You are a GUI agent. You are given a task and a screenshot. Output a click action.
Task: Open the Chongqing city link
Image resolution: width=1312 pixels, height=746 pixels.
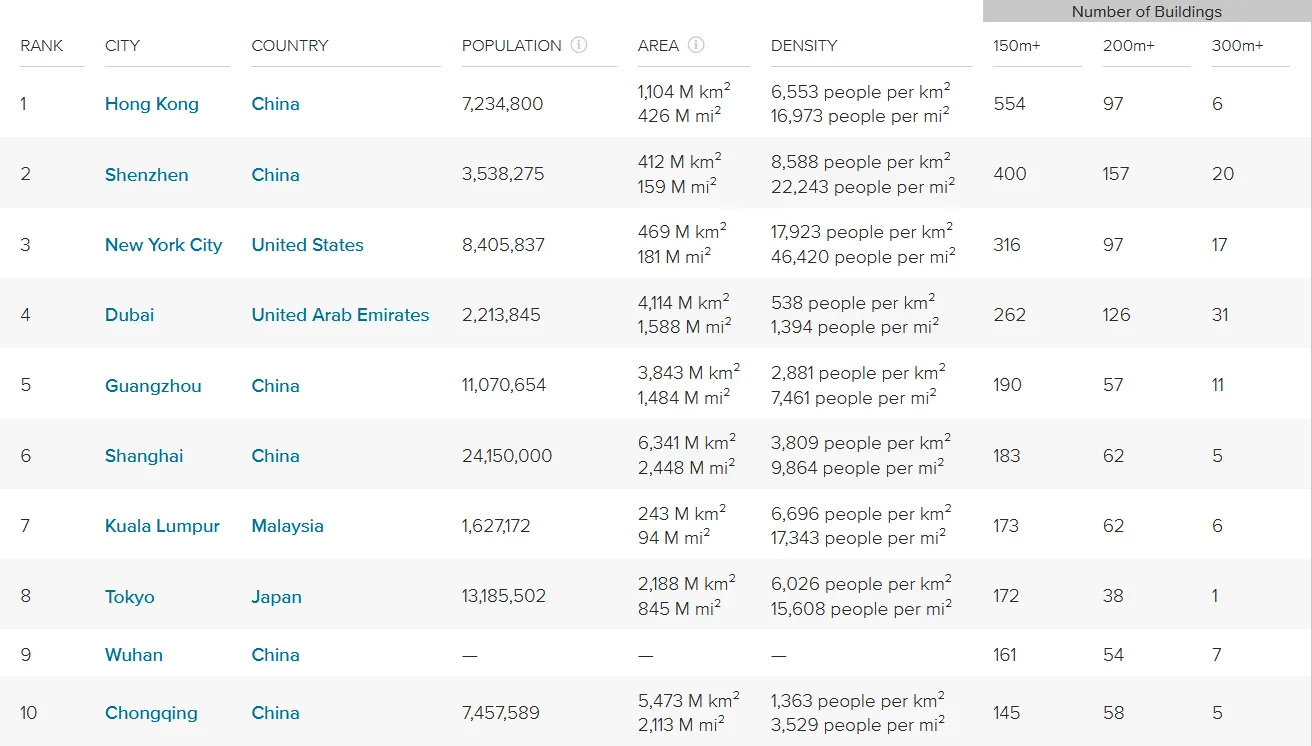pos(151,713)
